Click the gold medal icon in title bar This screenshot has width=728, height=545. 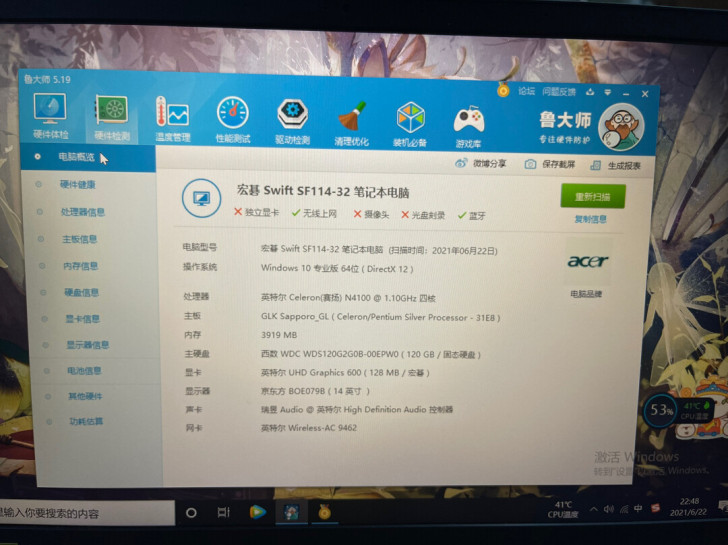coord(503,90)
